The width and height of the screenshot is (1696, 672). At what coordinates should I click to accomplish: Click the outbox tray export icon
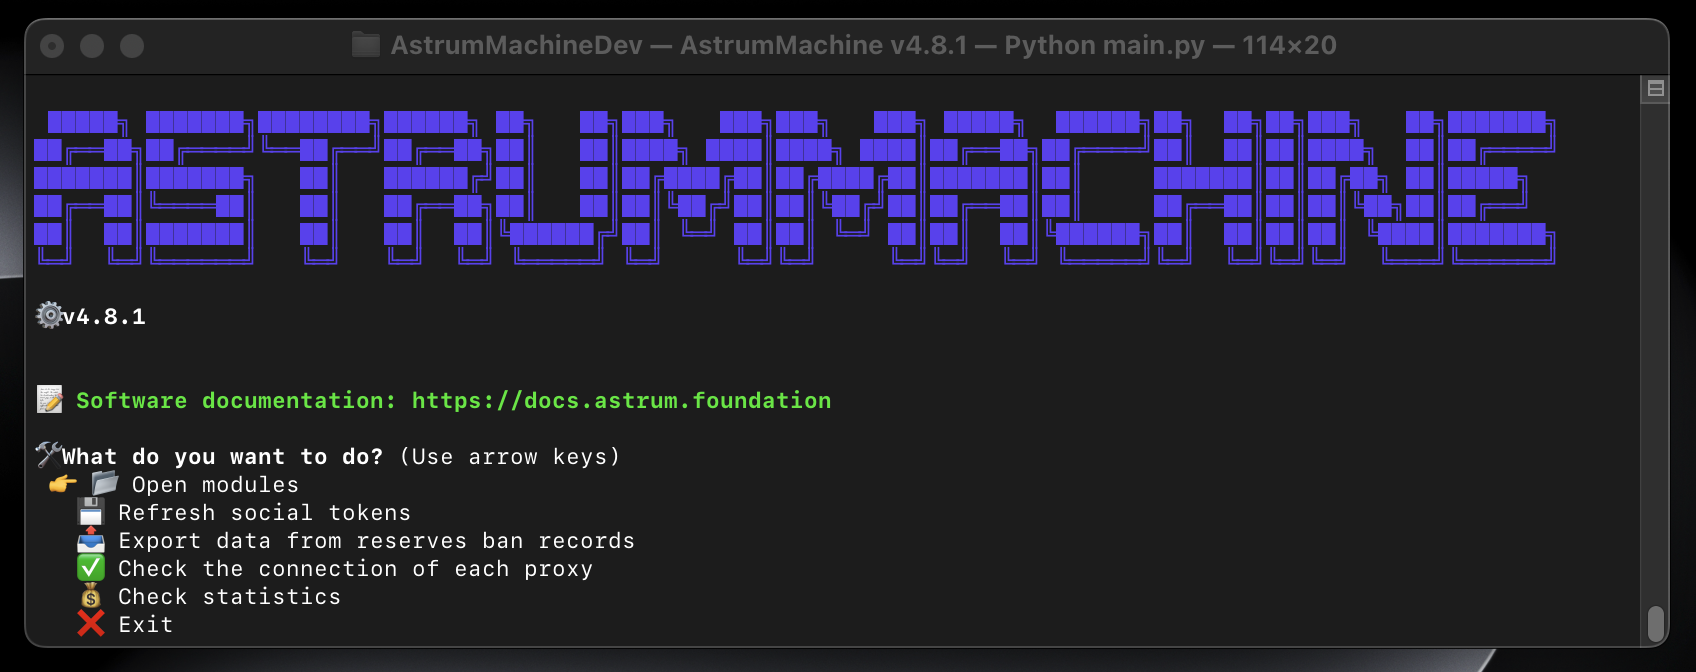click(x=91, y=540)
